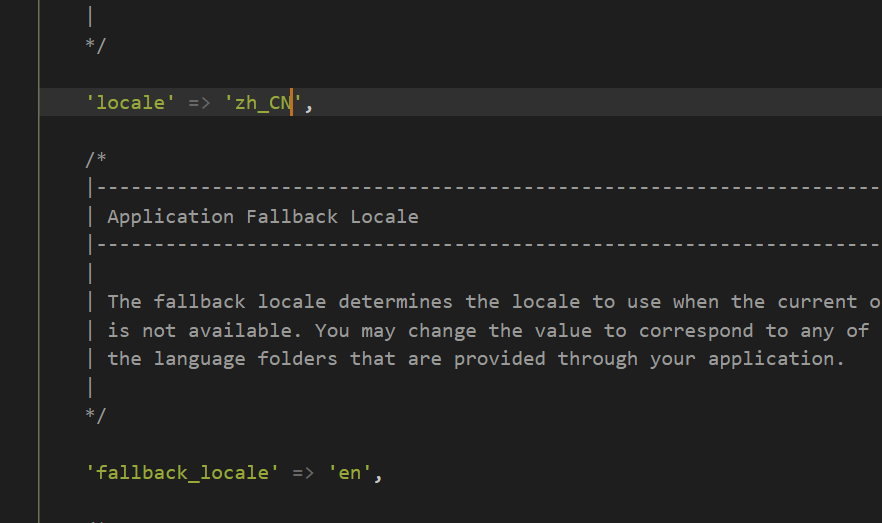The image size is (882, 523).
Task: Click the 'en' fallback value
Action: [349, 473]
